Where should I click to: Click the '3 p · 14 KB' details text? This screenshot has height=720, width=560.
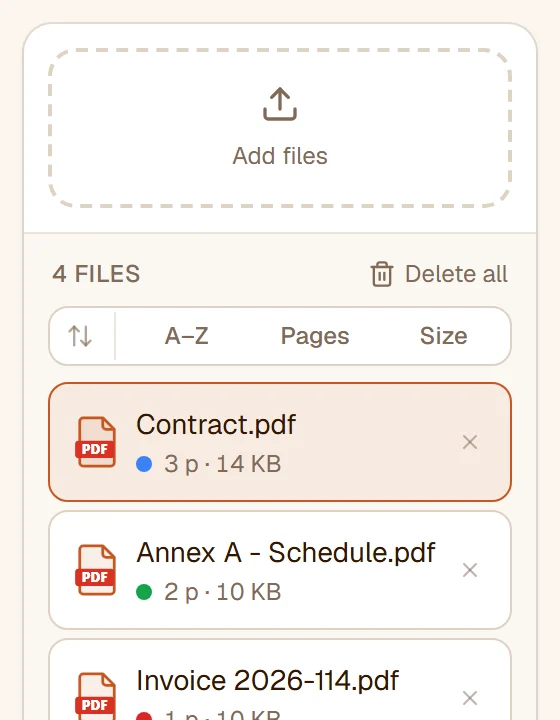point(223,464)
